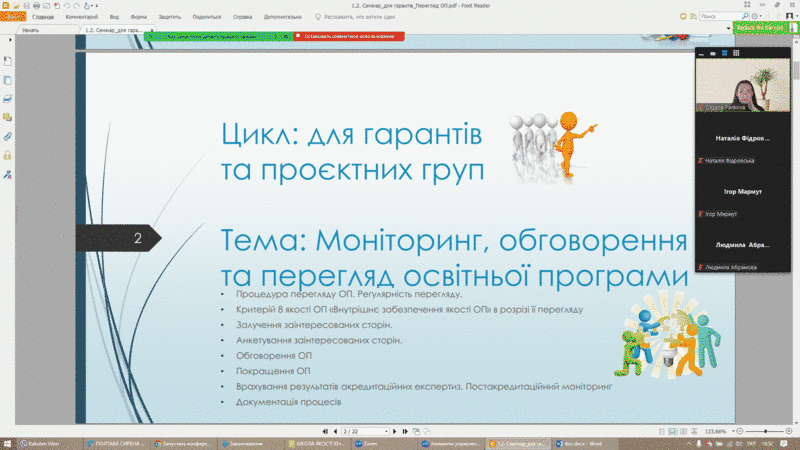Open doc.docx Word window from taskbar
Viewport: 800px width, 450px height.
point(584,444)
